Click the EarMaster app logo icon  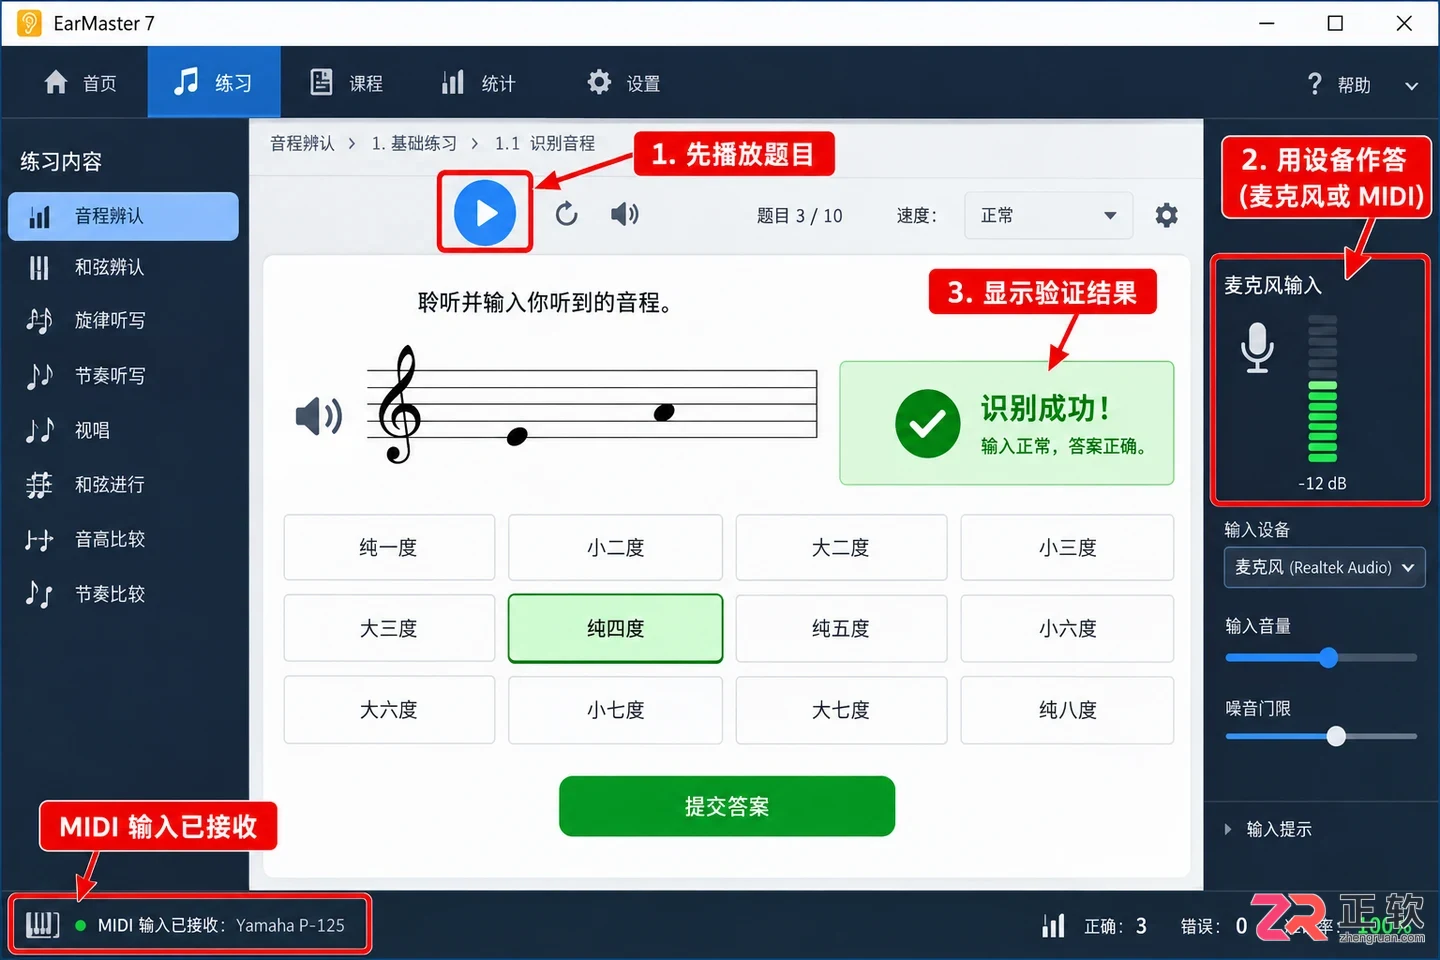click(29, 23)
